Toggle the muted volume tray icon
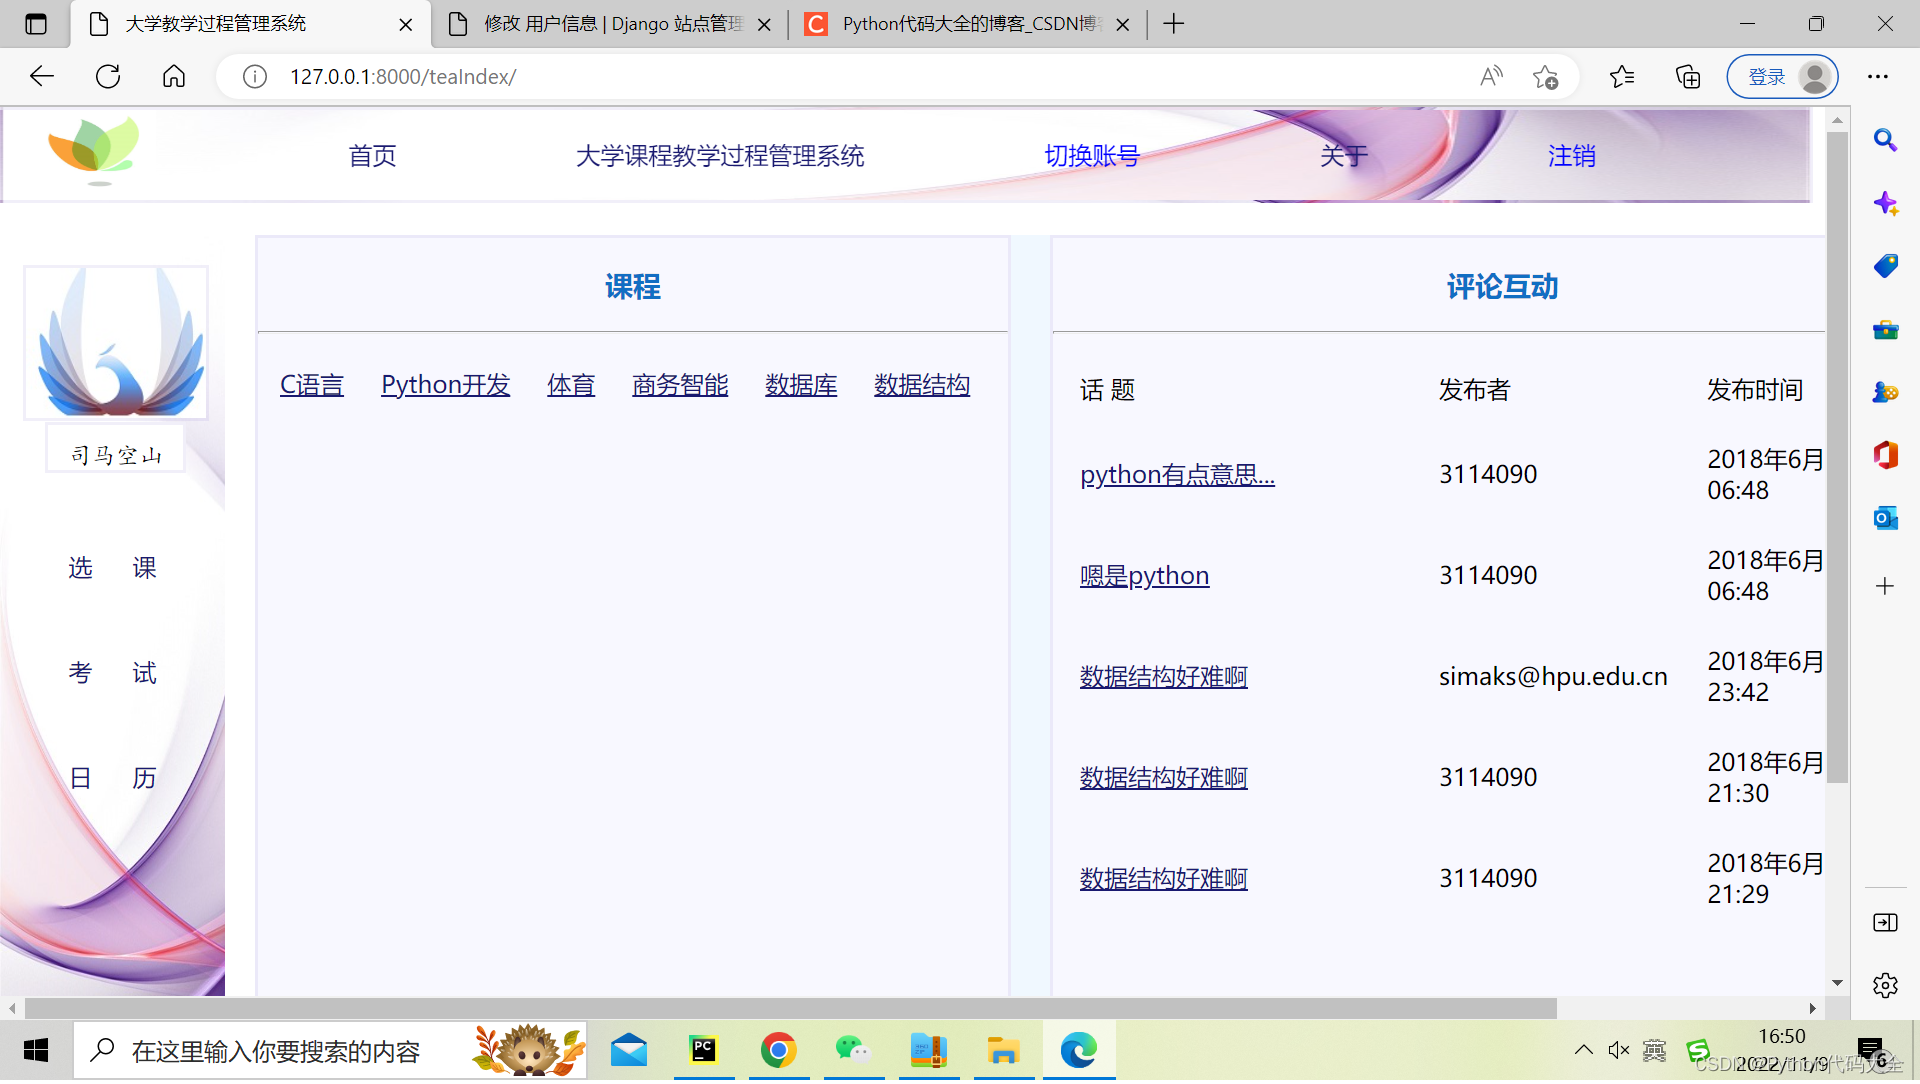Image resolution: width=1920 pixels, height=1084 pixels. pos(1618,1050)
